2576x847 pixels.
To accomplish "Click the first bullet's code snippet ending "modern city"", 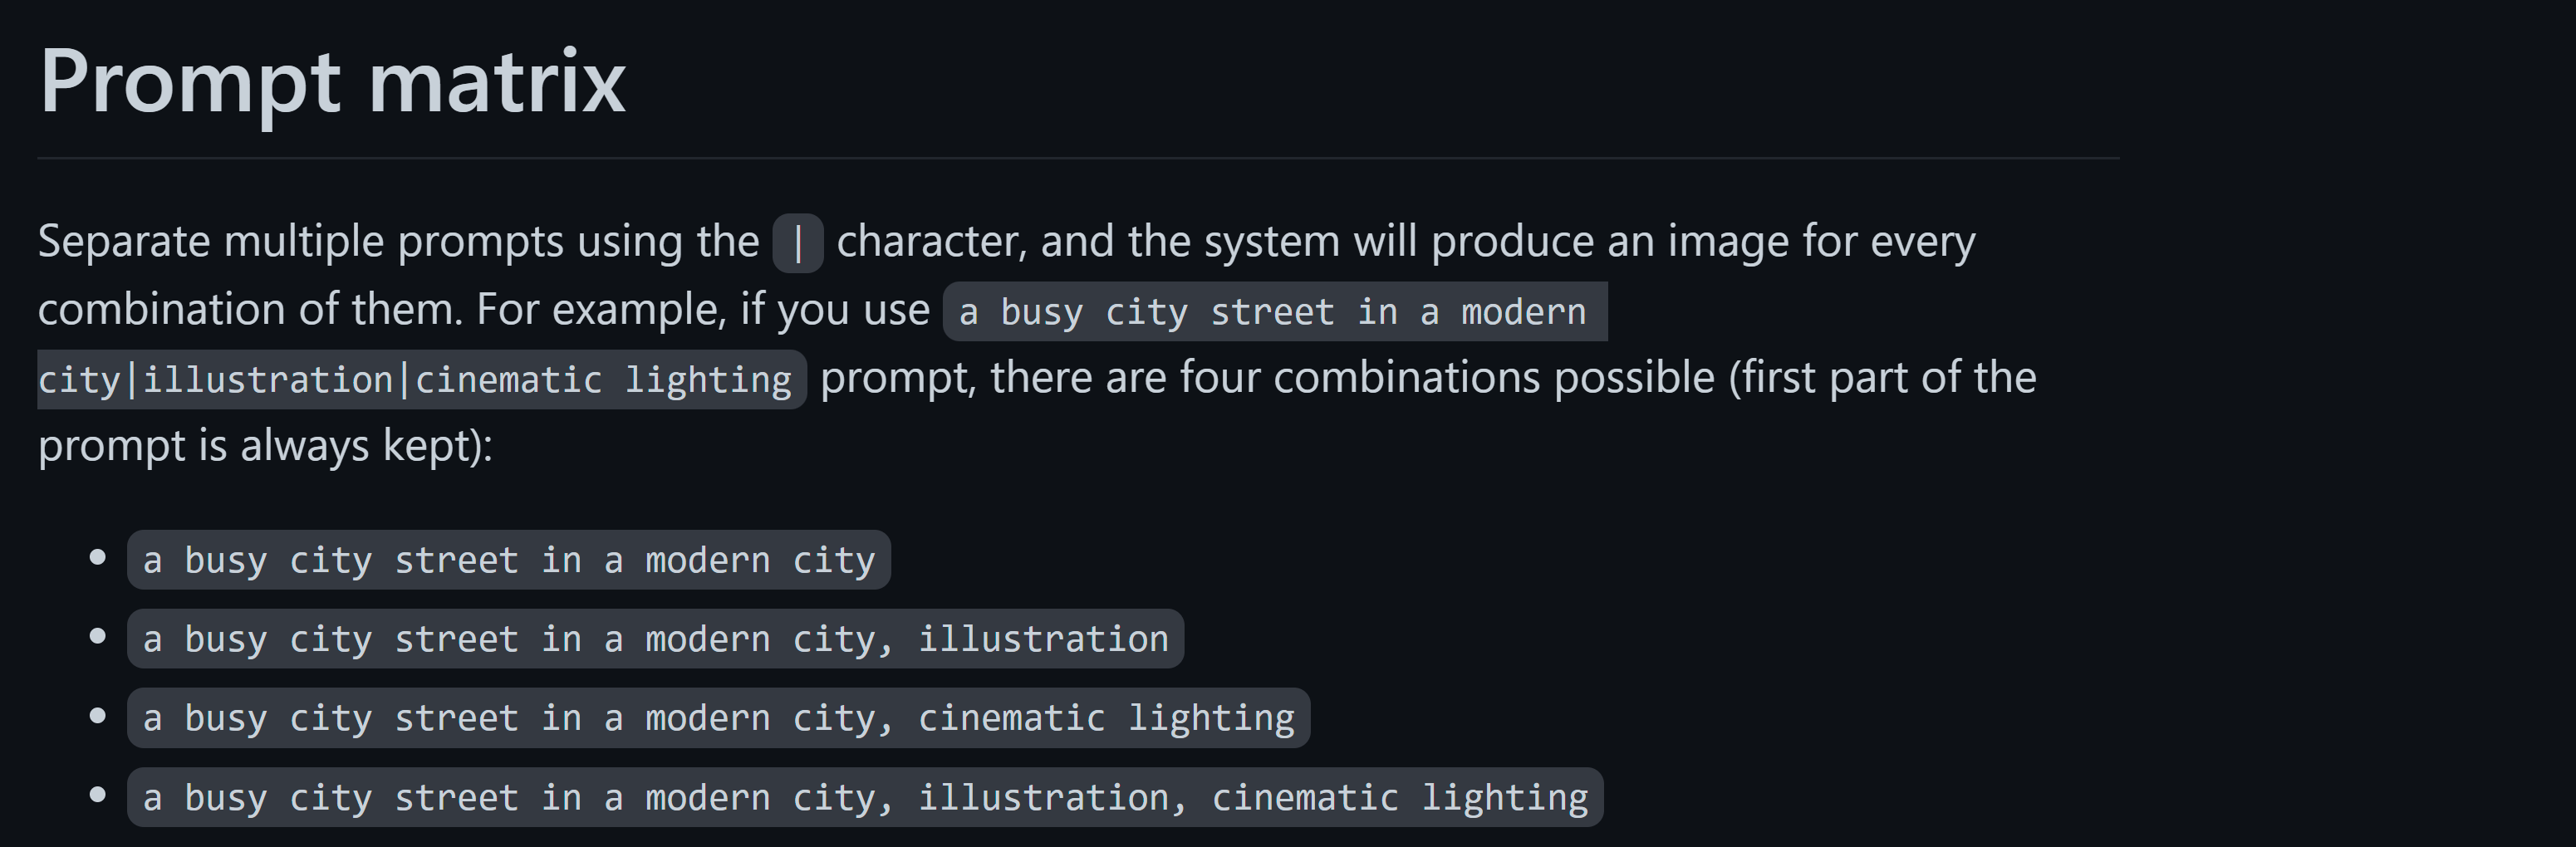I will [x=508, y=560].
